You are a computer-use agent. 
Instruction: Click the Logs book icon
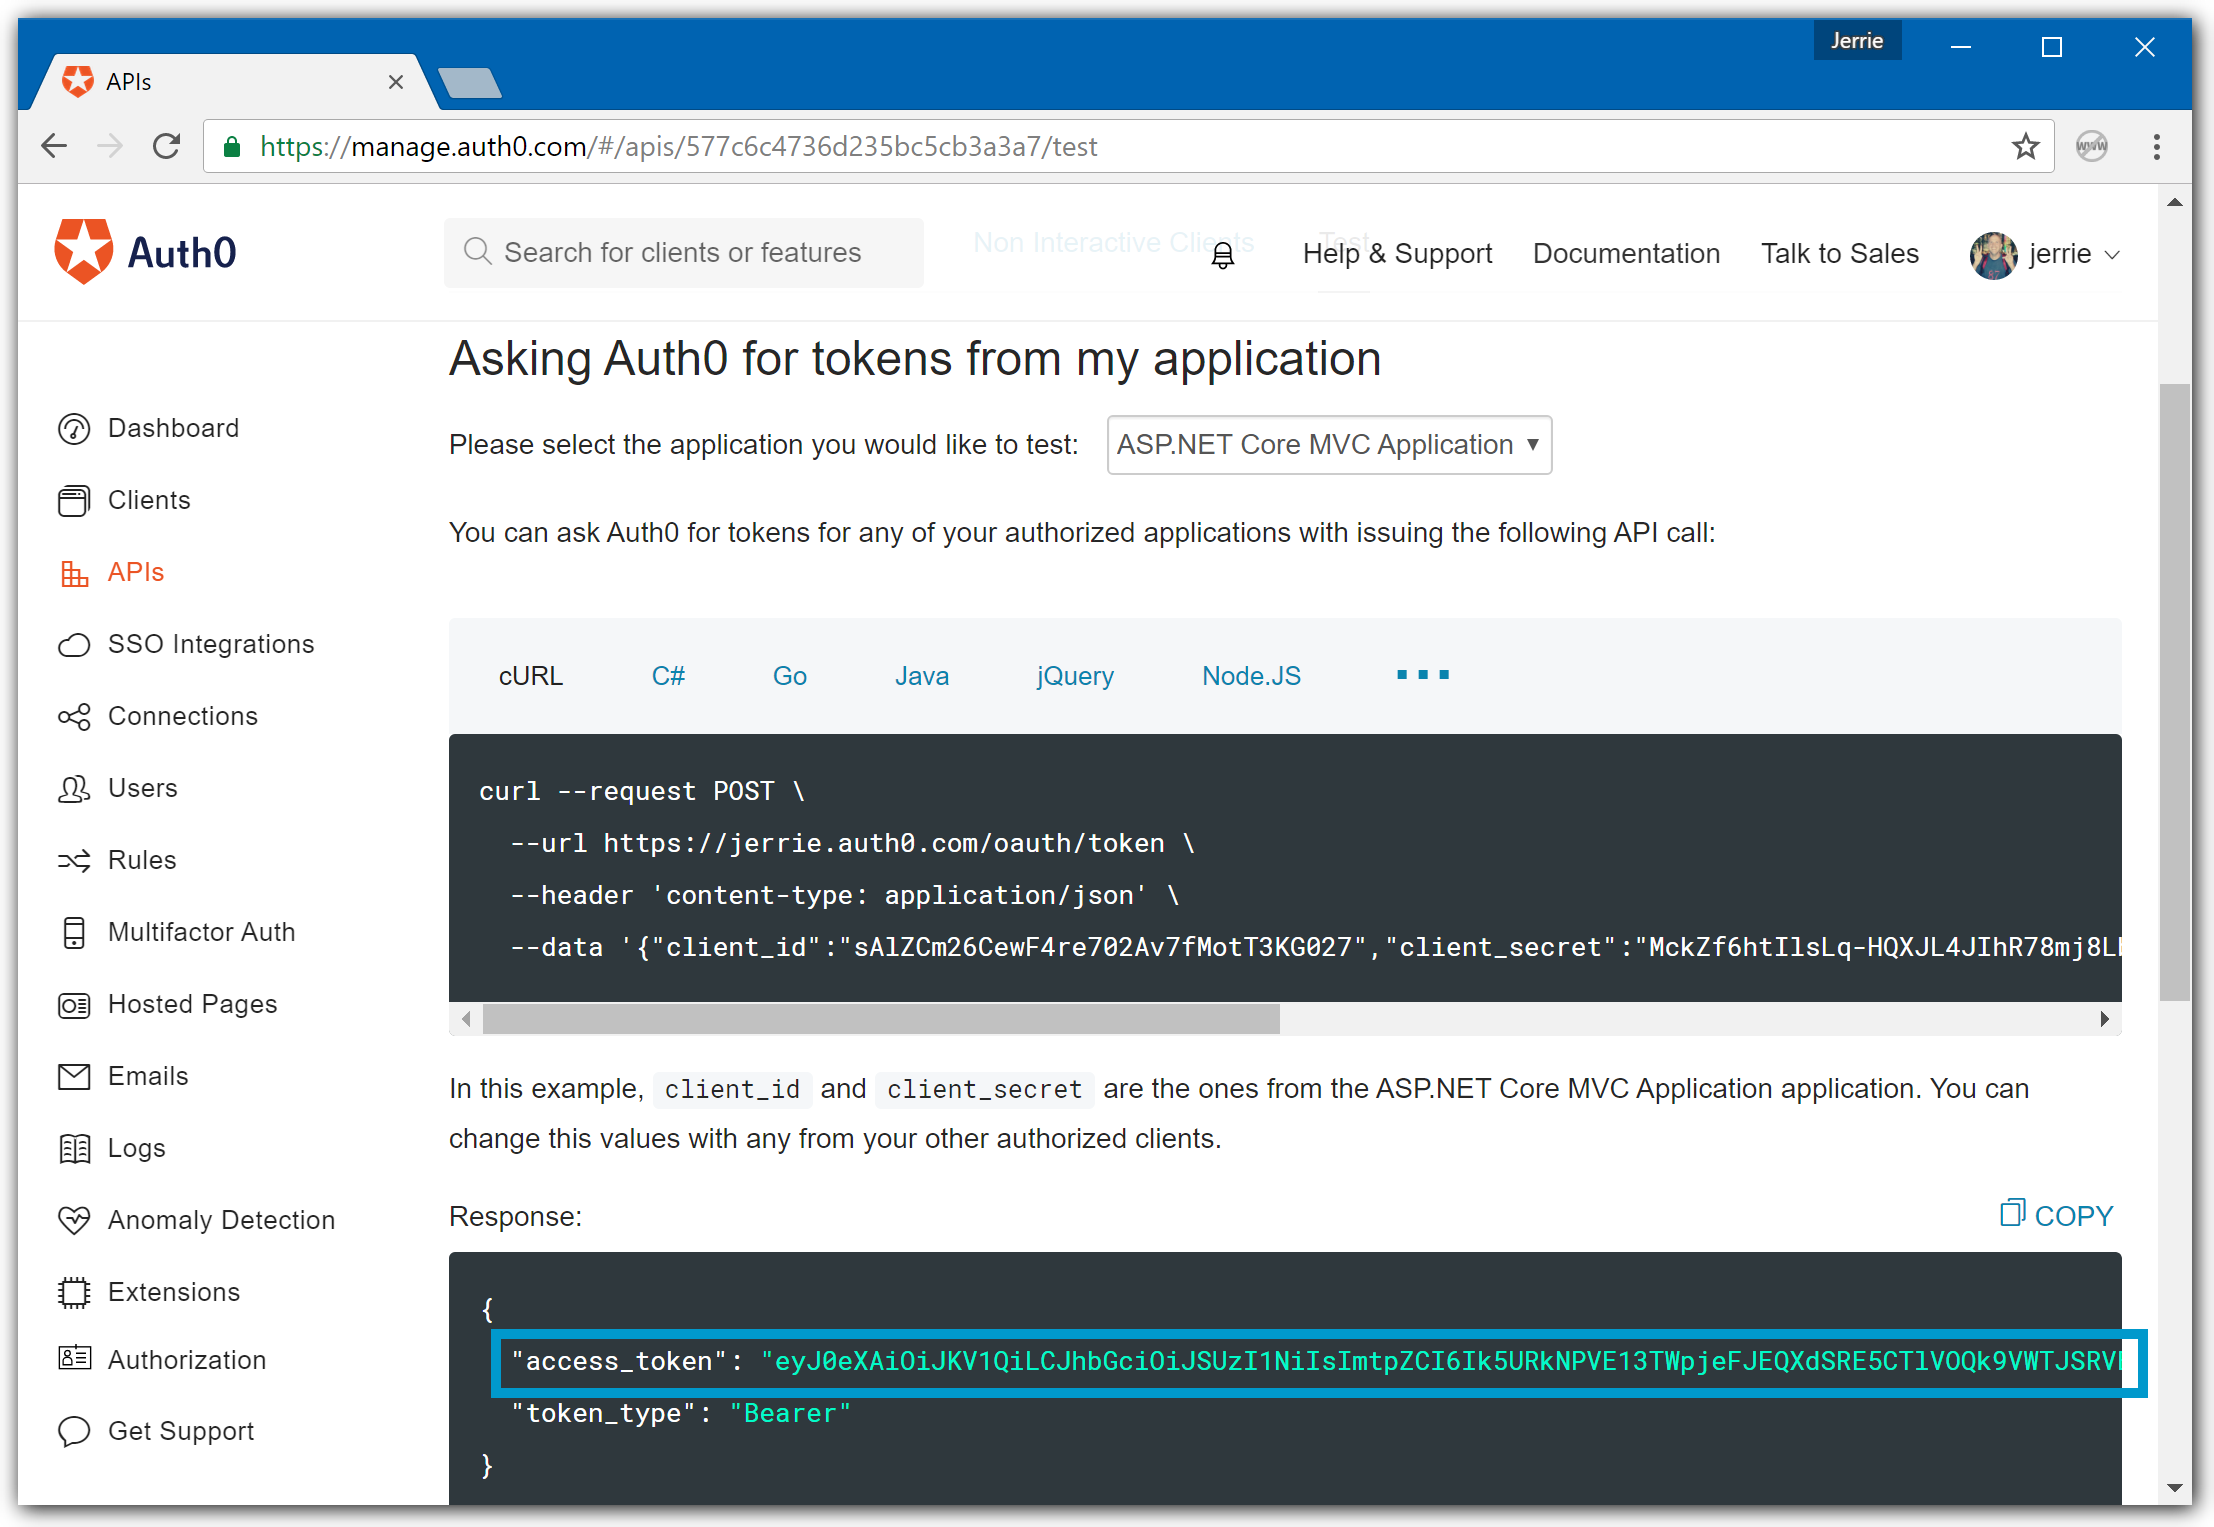click(x=74, y=1149)
